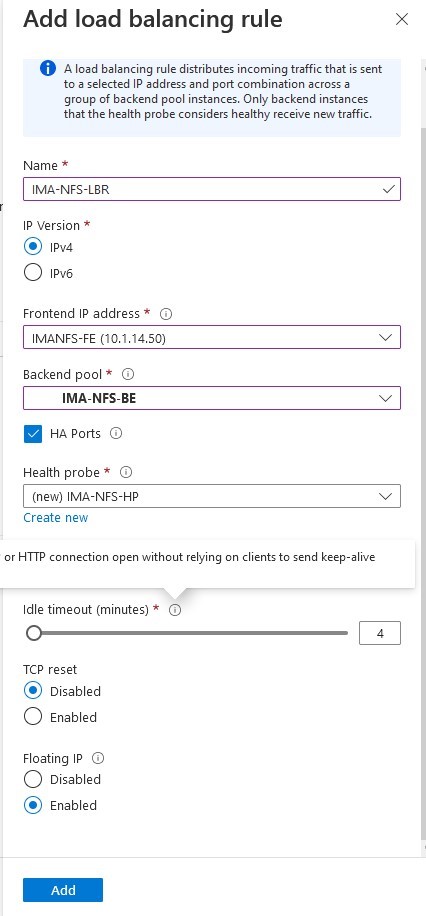
Task: Select the IPv6 radio button
Action: click(x=33, y=272)
